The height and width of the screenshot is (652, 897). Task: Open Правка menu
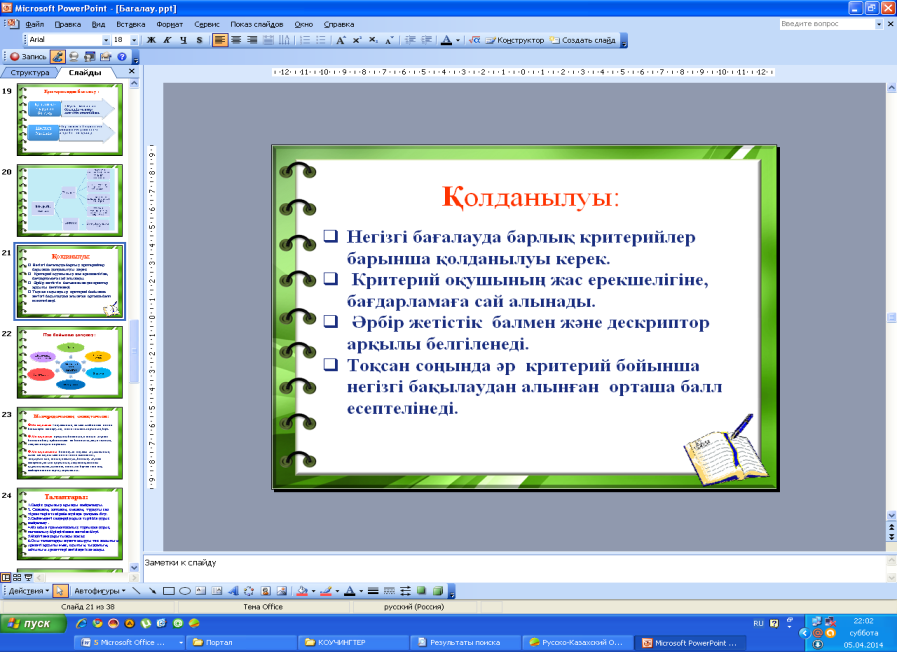click(x=68, y=25)
